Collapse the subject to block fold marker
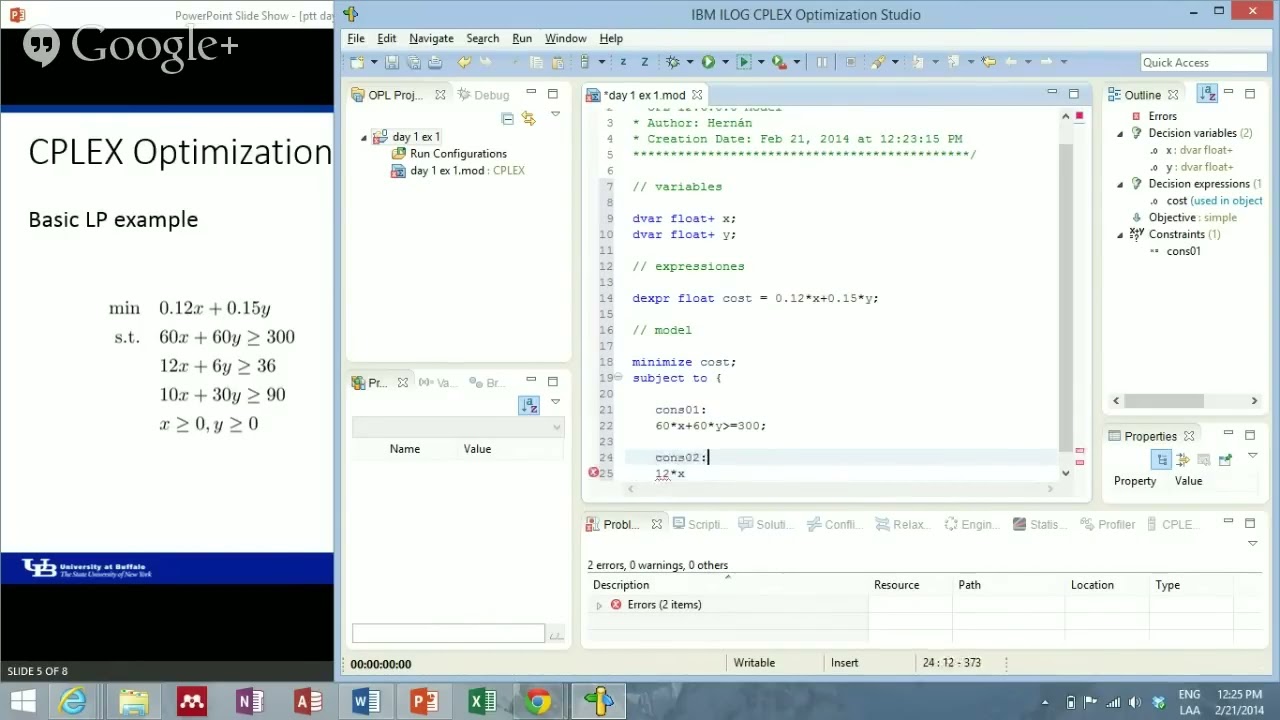The height and width of the screenshot is (720, 1280). 618,378
